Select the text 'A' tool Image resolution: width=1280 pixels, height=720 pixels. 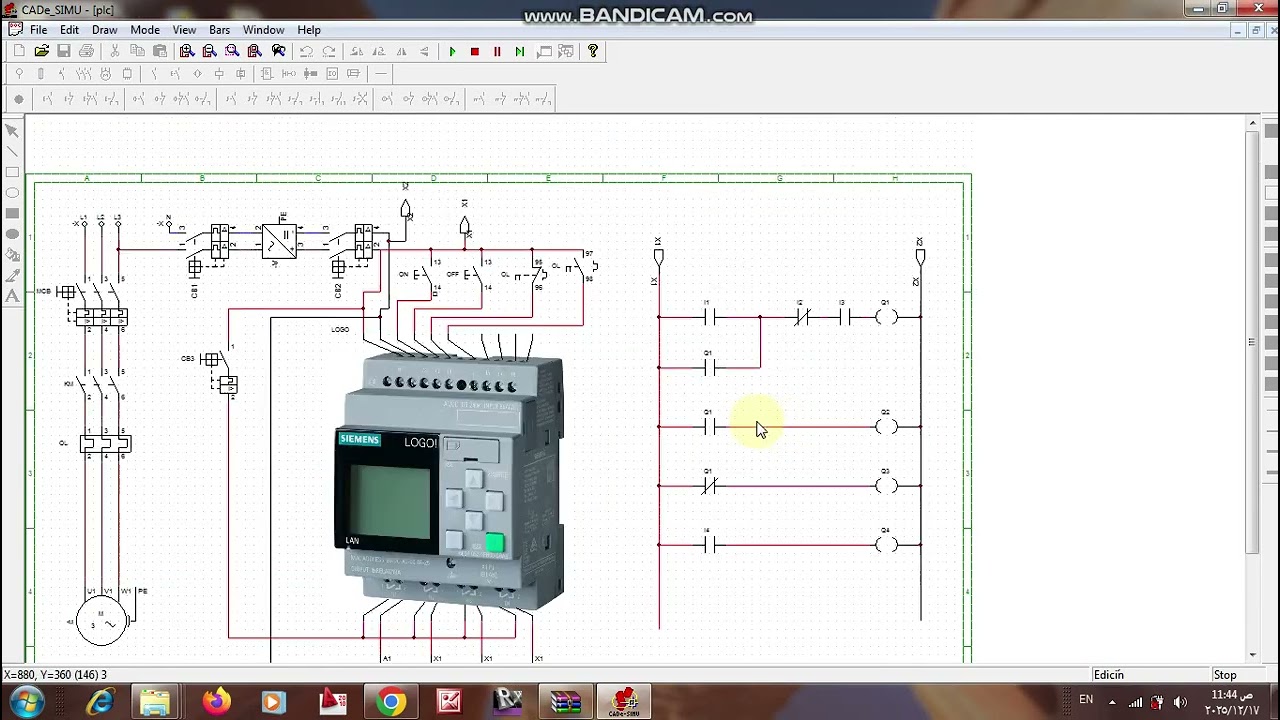tap(12, 296)
